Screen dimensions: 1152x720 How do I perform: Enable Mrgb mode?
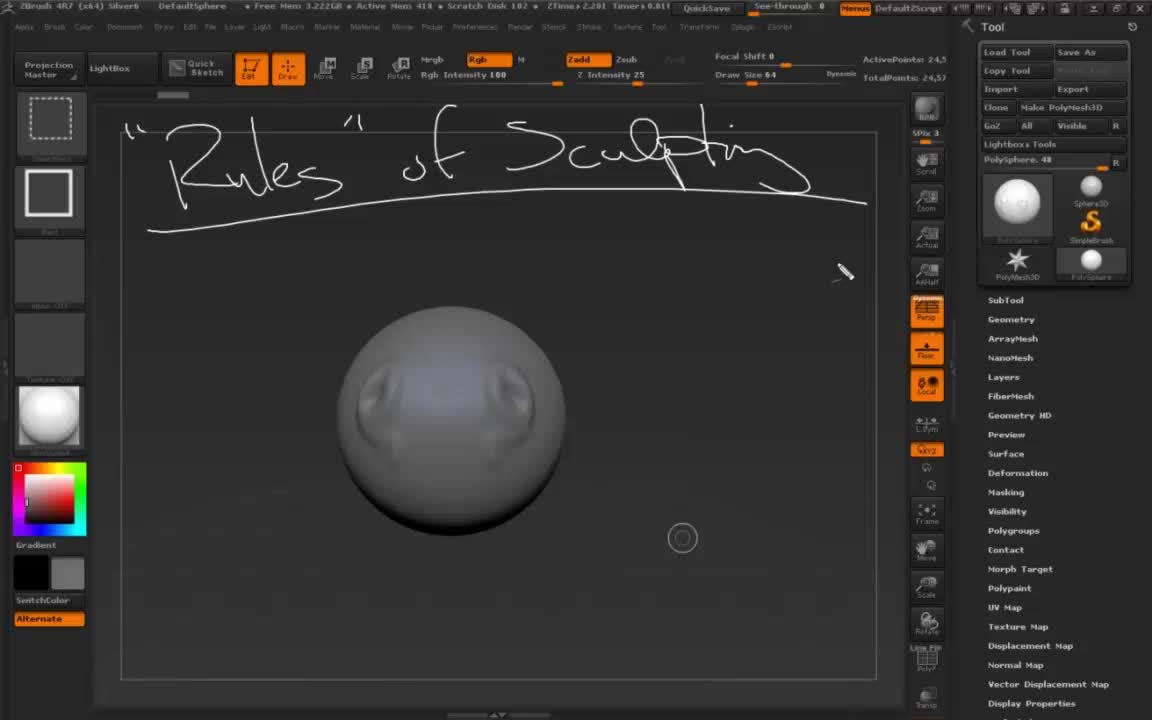point(432,60)
